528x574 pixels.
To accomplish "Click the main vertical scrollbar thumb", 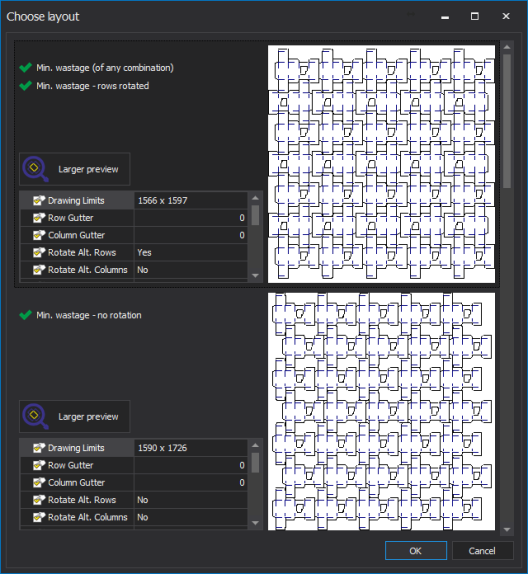I will coord(507,121).
